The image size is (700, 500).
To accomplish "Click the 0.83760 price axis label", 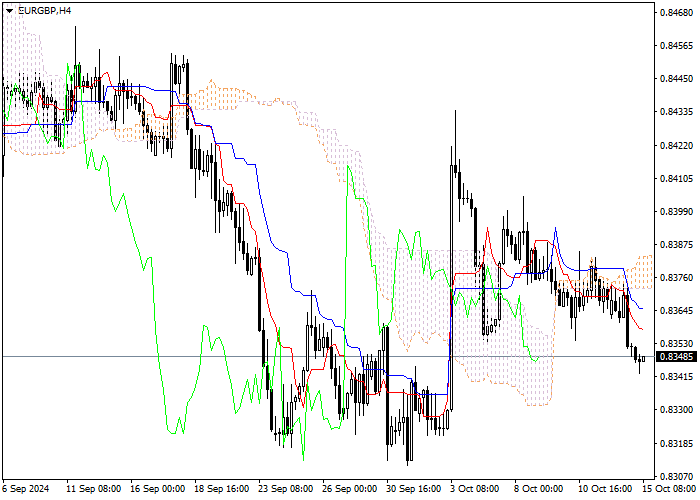I will click(x=677, y=278).
